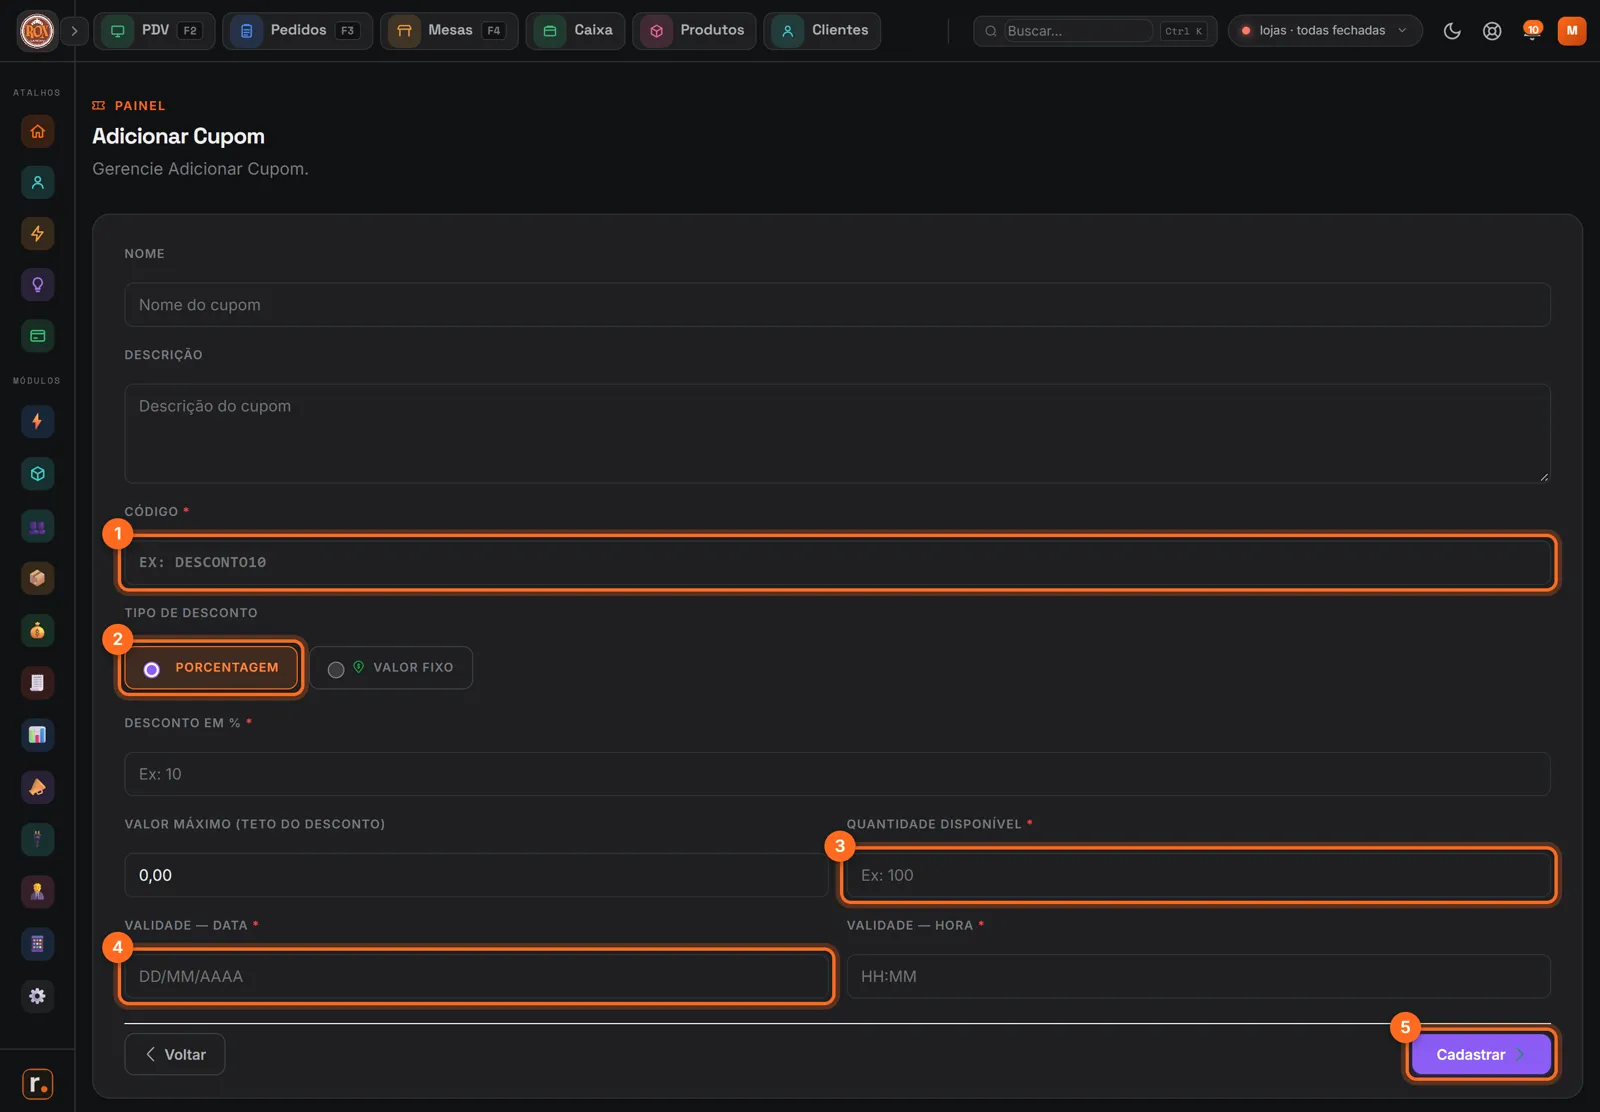1600x1112 pixels.
Task: Open the home shortcut in the sidebar
Action: (37, 131)
